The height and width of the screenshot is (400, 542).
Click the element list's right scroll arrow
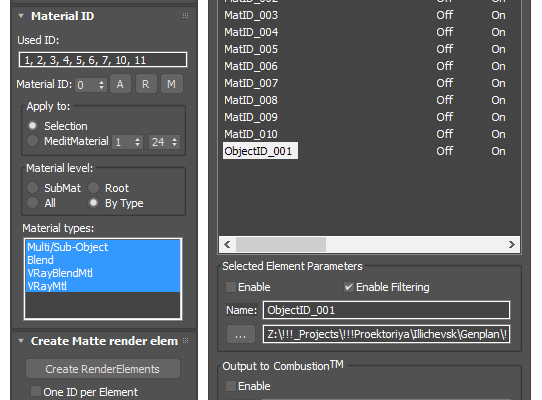tap(512, 244)
